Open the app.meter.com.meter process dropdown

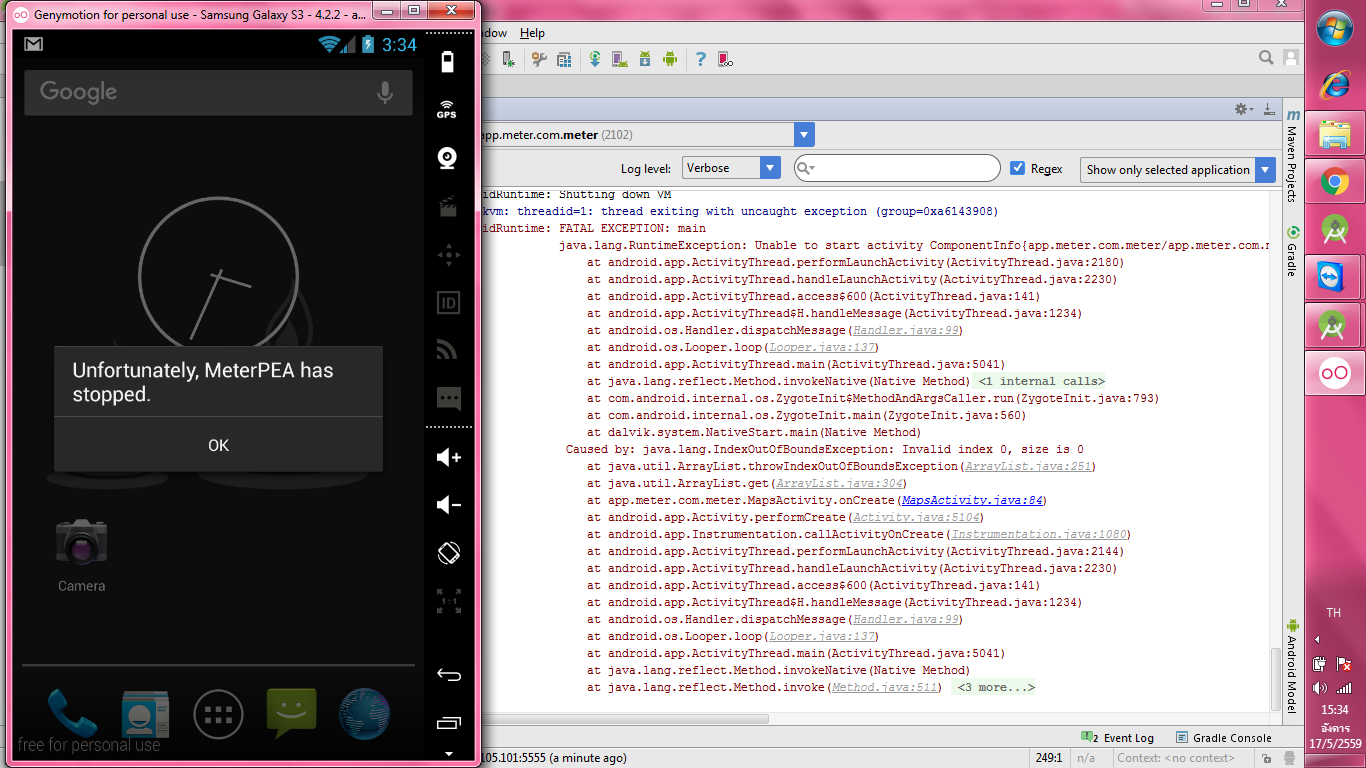pos(804,135)
